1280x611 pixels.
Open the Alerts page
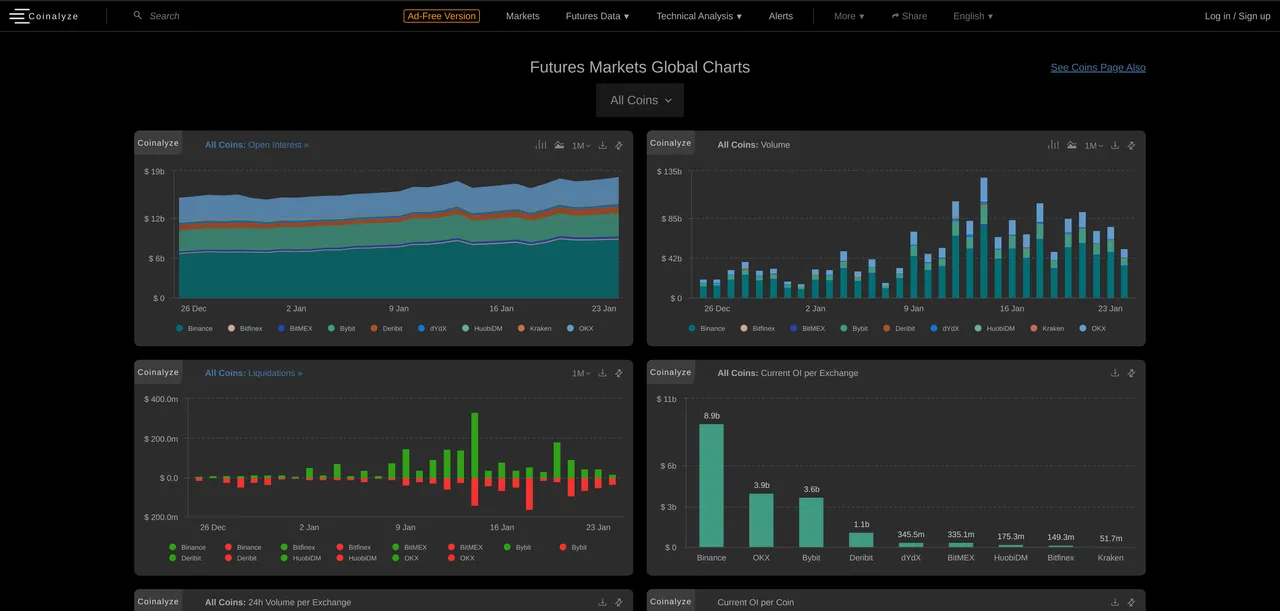tap(781, 16)
